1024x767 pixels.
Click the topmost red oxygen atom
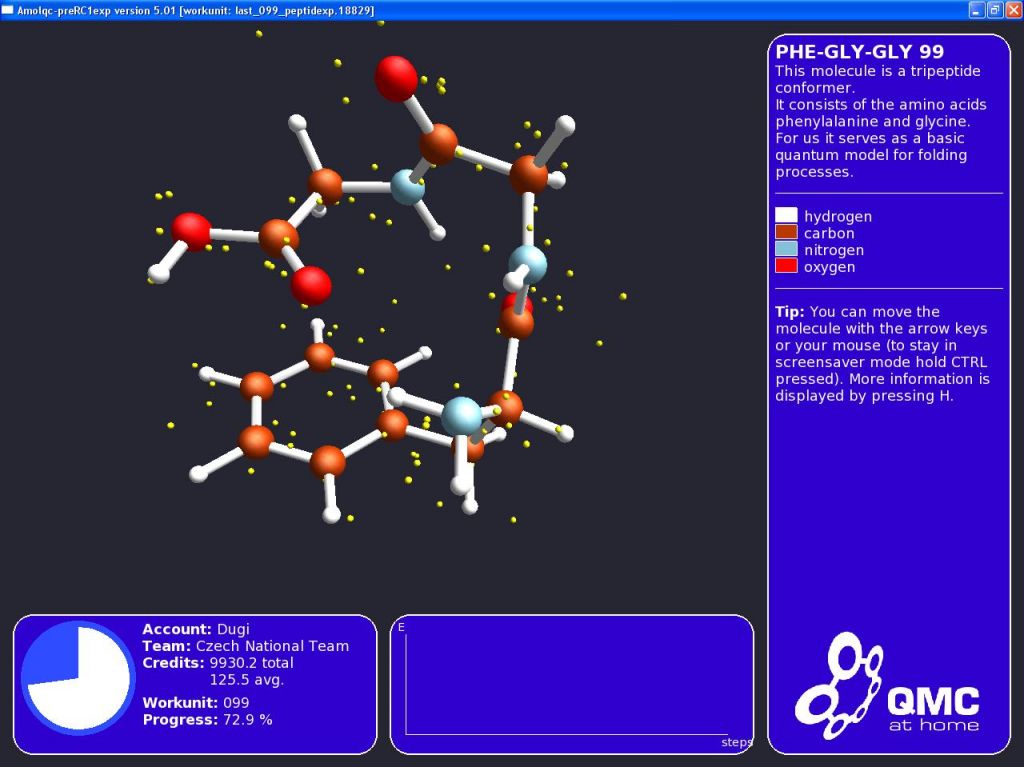(396, 78)
